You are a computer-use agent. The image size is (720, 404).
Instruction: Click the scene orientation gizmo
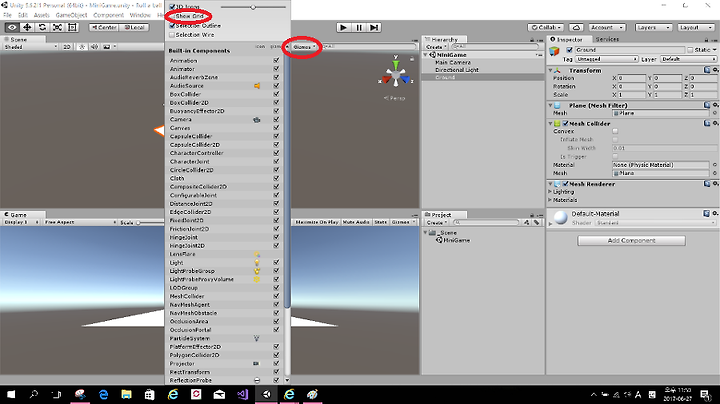coord(395,76)
